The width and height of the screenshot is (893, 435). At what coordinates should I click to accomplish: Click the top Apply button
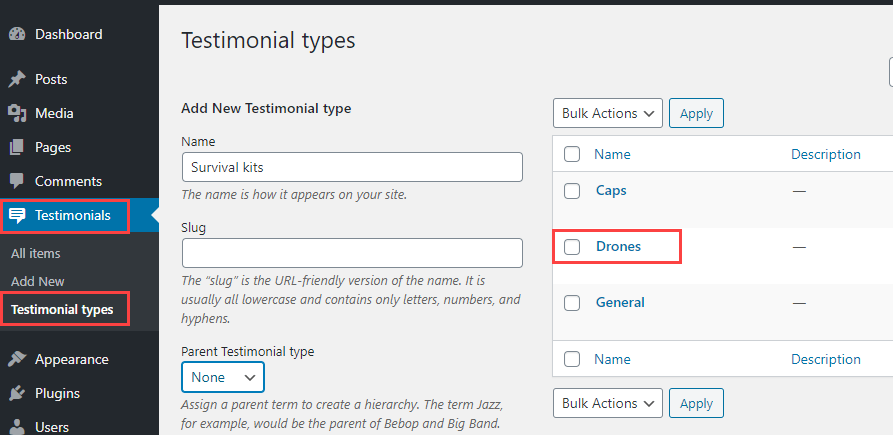(696, 113)
